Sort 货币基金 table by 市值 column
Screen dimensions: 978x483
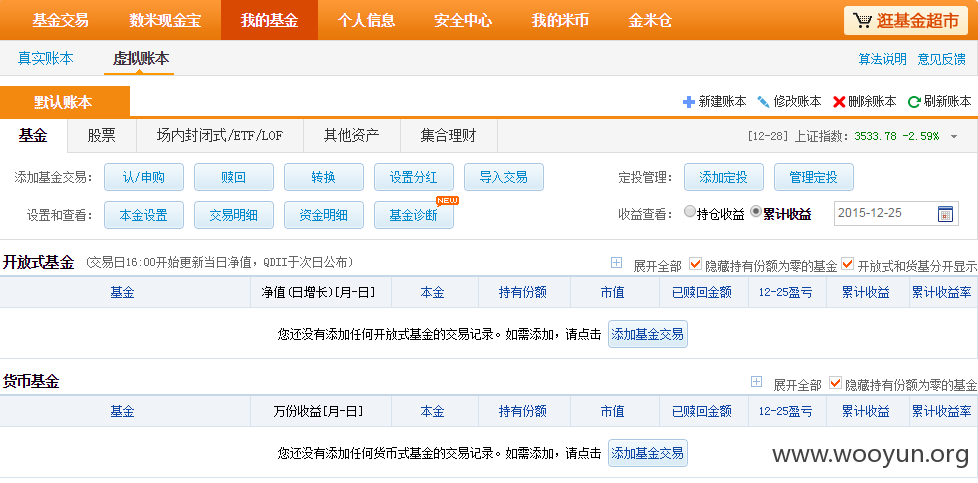612,411
